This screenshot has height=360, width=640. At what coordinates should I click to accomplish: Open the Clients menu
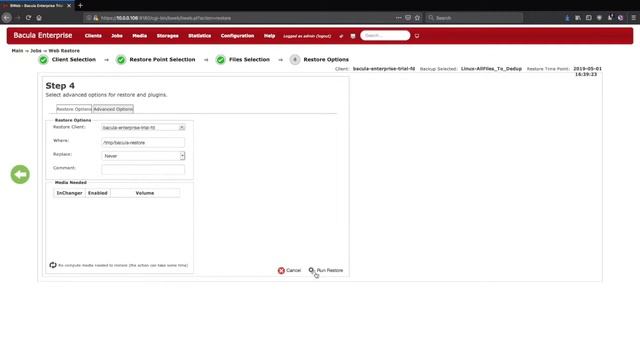(x=93, y=36)
